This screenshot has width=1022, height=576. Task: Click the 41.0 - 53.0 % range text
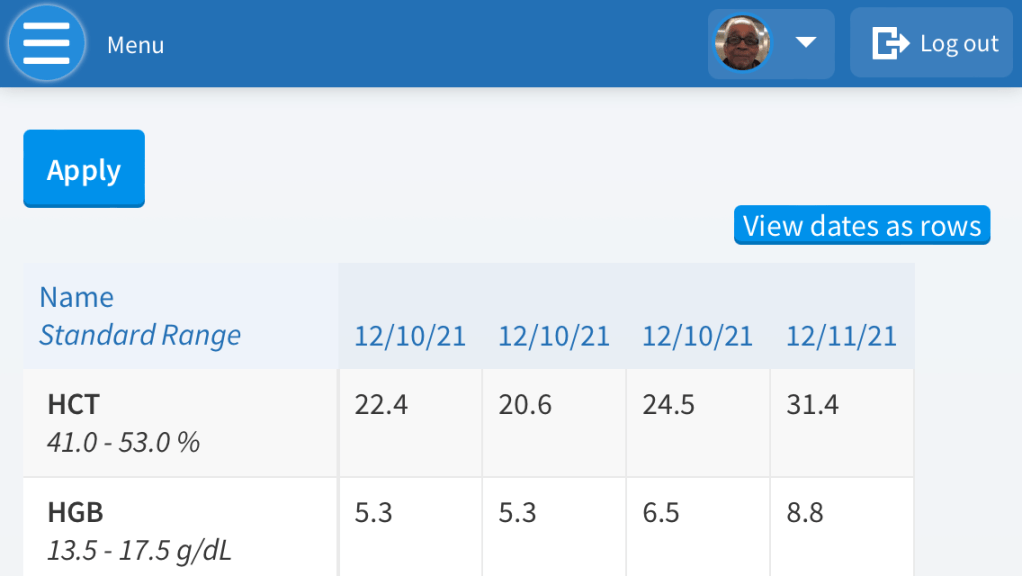(123, 442)
